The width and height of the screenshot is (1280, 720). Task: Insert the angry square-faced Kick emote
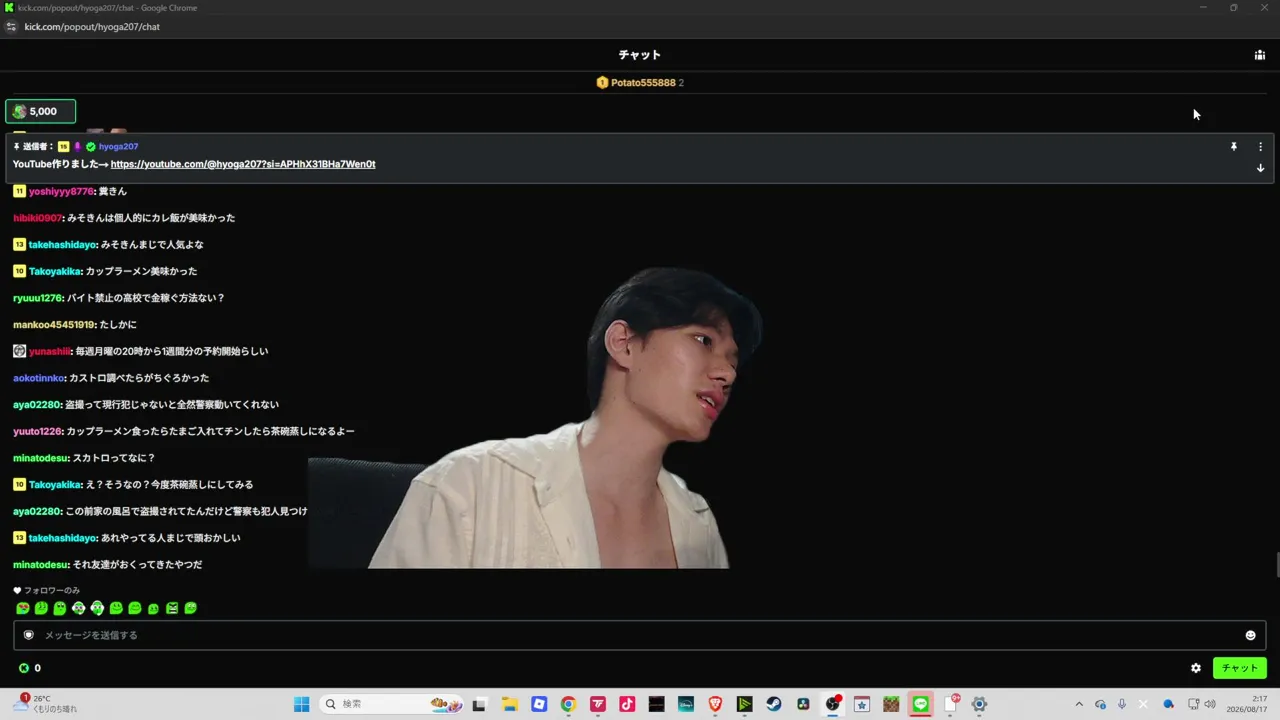point(172,608)
